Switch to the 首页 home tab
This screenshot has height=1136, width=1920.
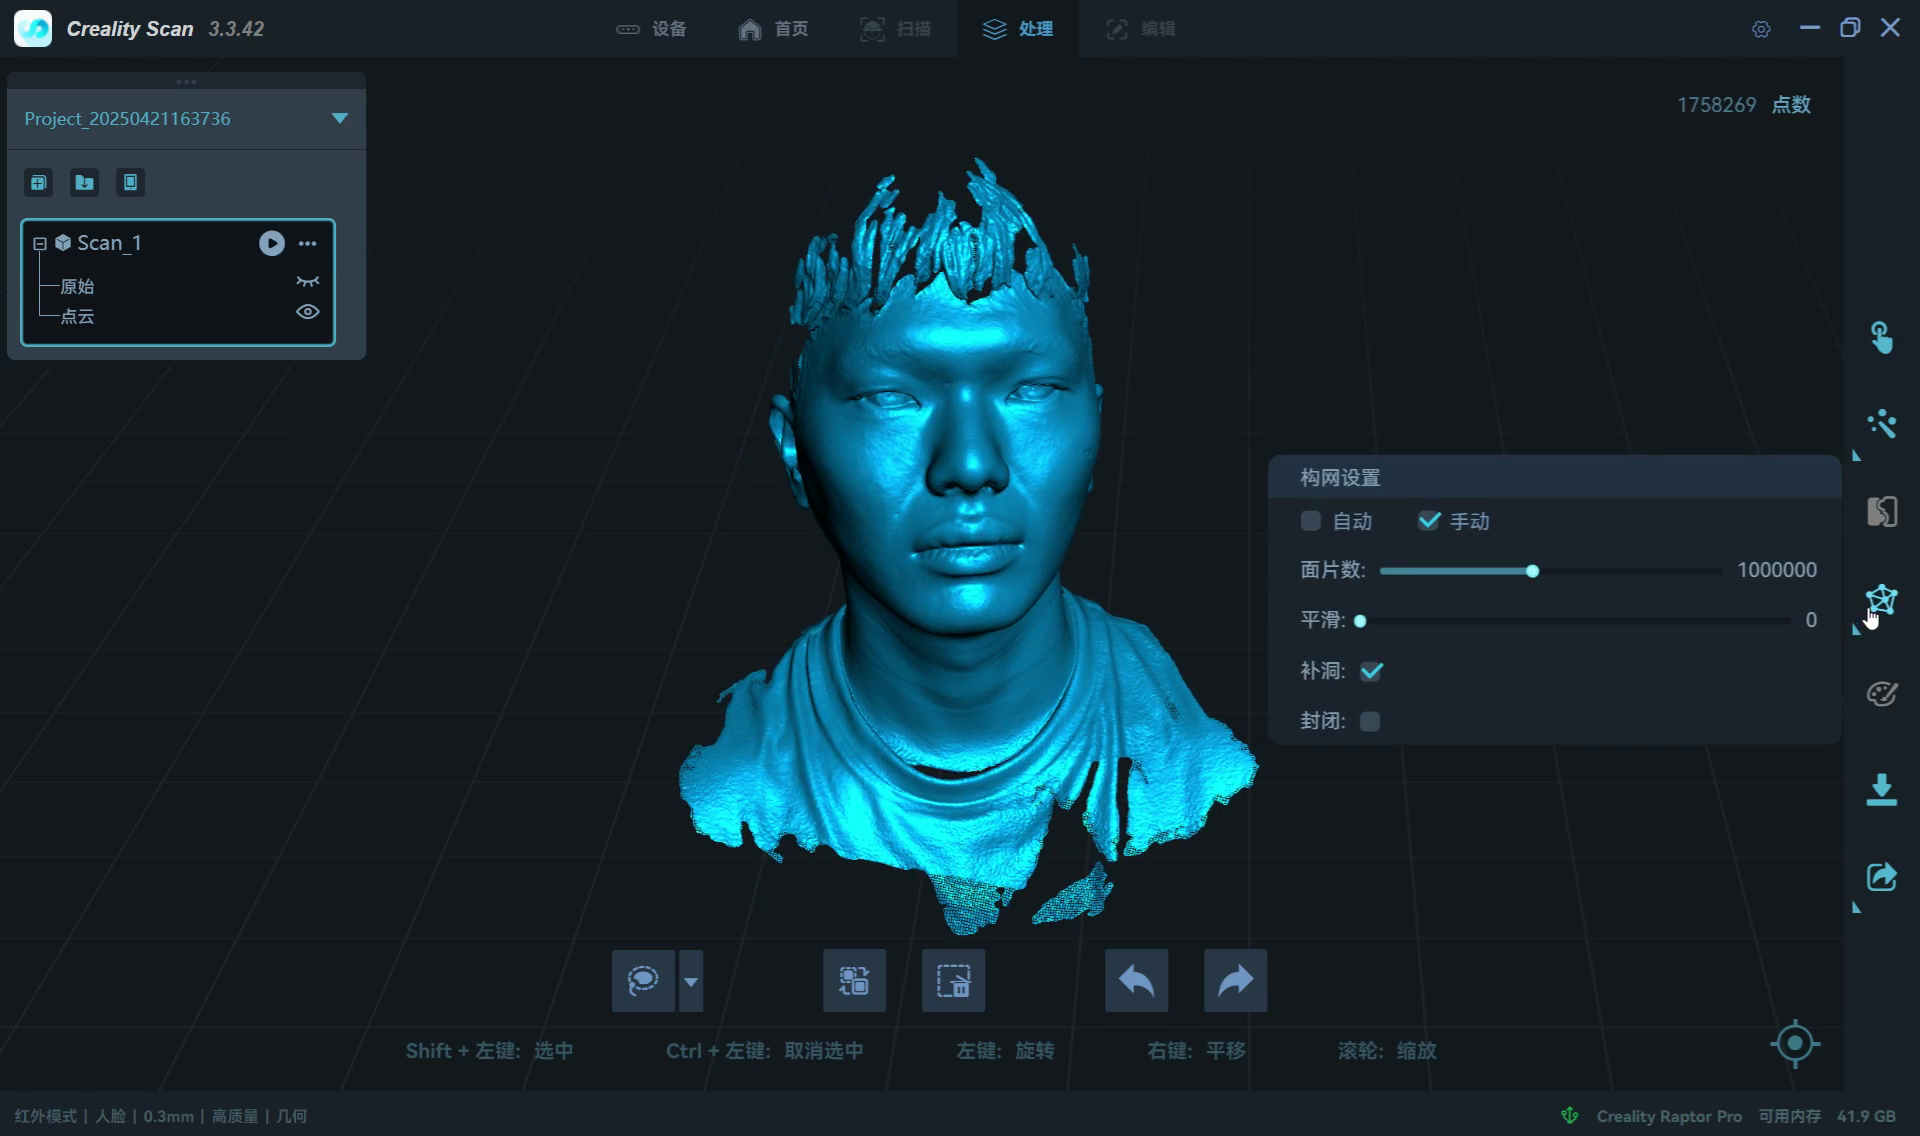pos(773,29)
